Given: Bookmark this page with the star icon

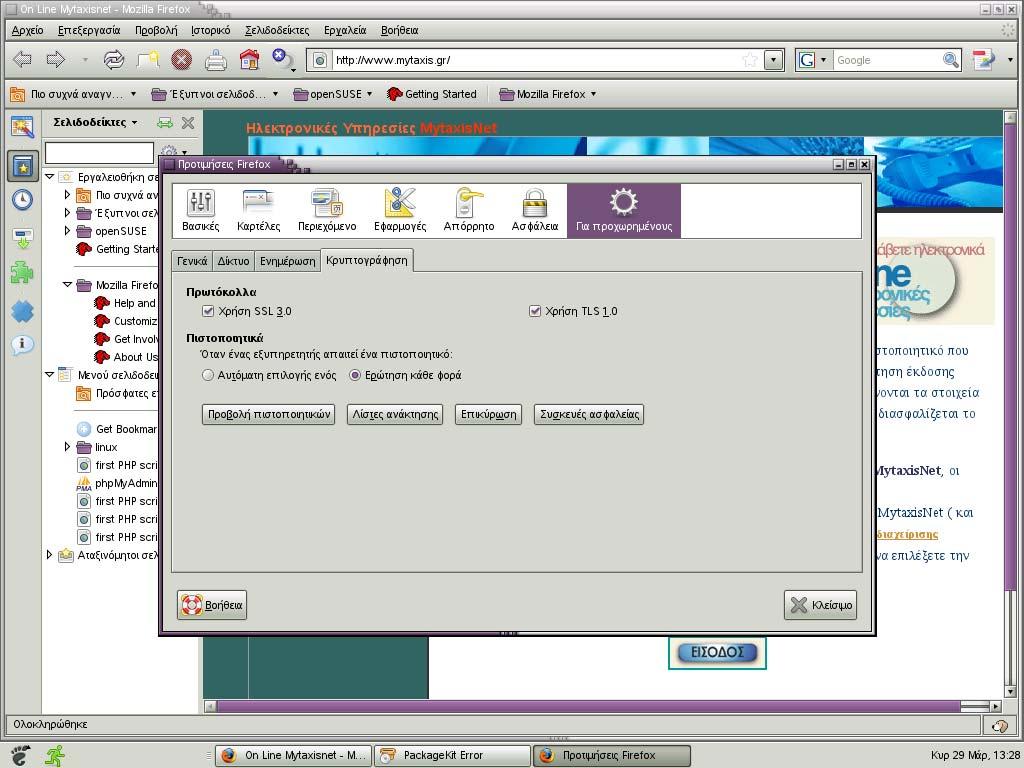Looking at the screenshot, I should 750,60.
